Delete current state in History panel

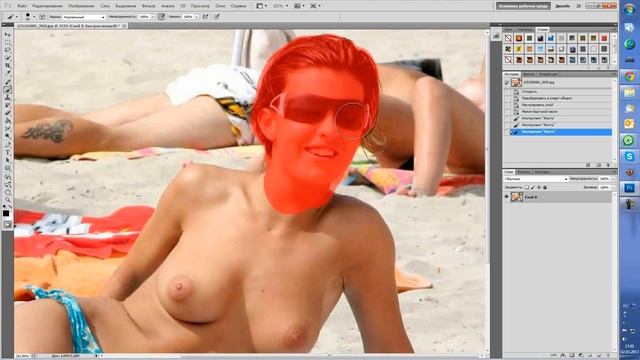point(608,165)
